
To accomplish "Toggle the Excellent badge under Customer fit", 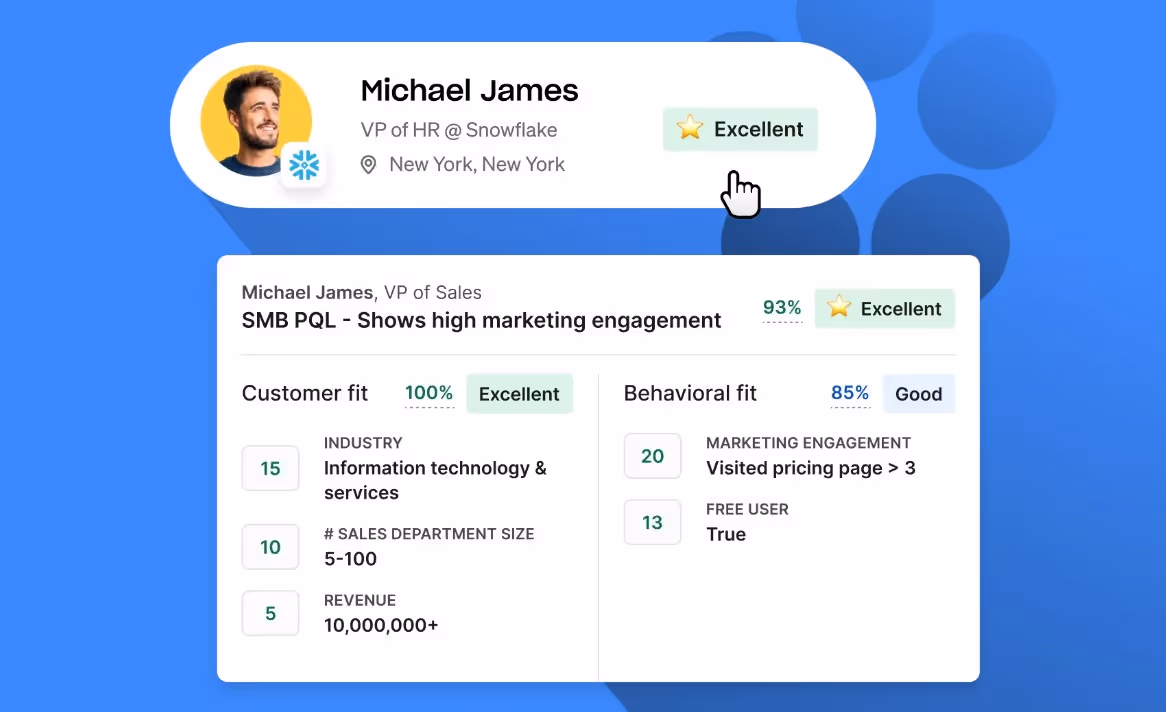I will [x=519, y=393].
